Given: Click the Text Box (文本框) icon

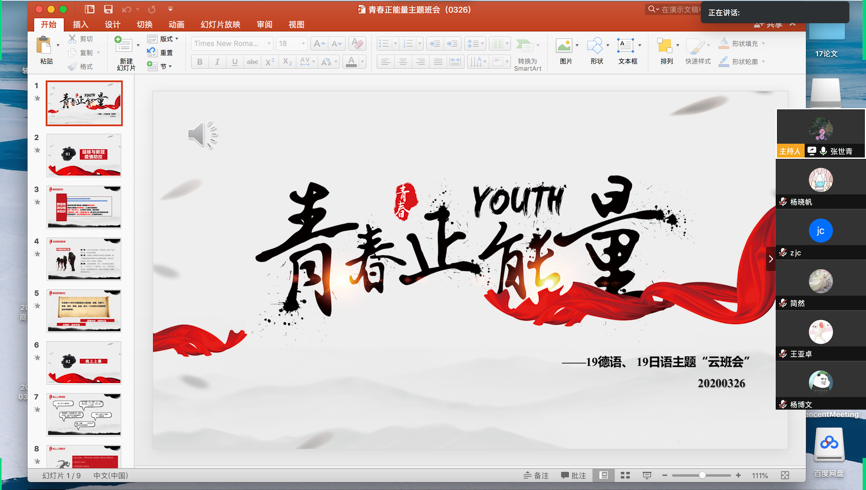Looking at the screenshot, I should (627, 47).
